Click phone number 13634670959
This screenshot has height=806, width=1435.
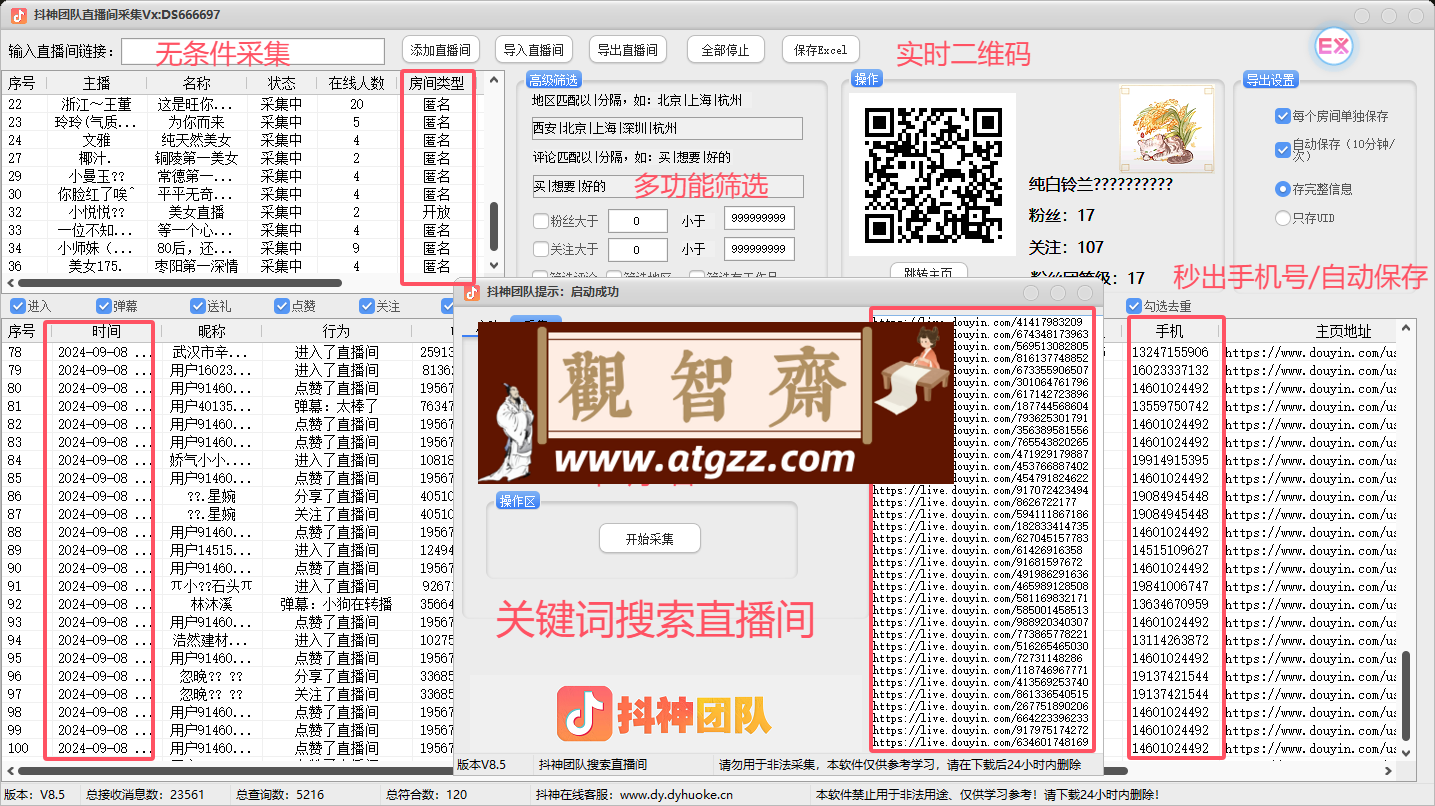(1169, 604)
